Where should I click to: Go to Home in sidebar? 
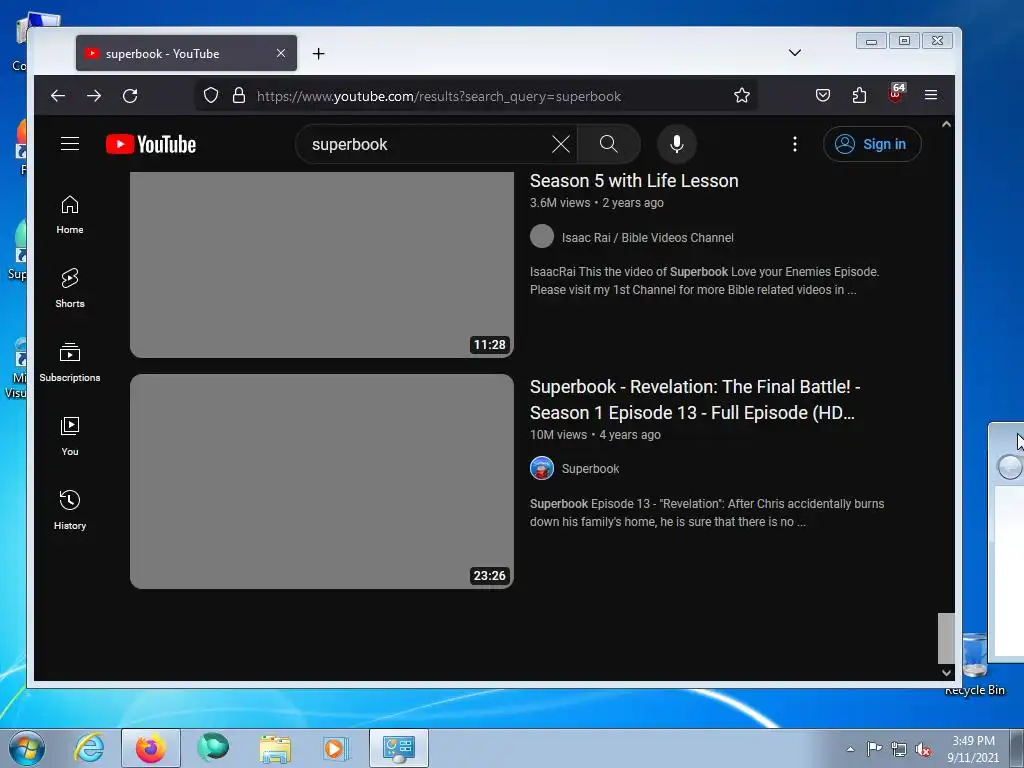coord(70,215)
